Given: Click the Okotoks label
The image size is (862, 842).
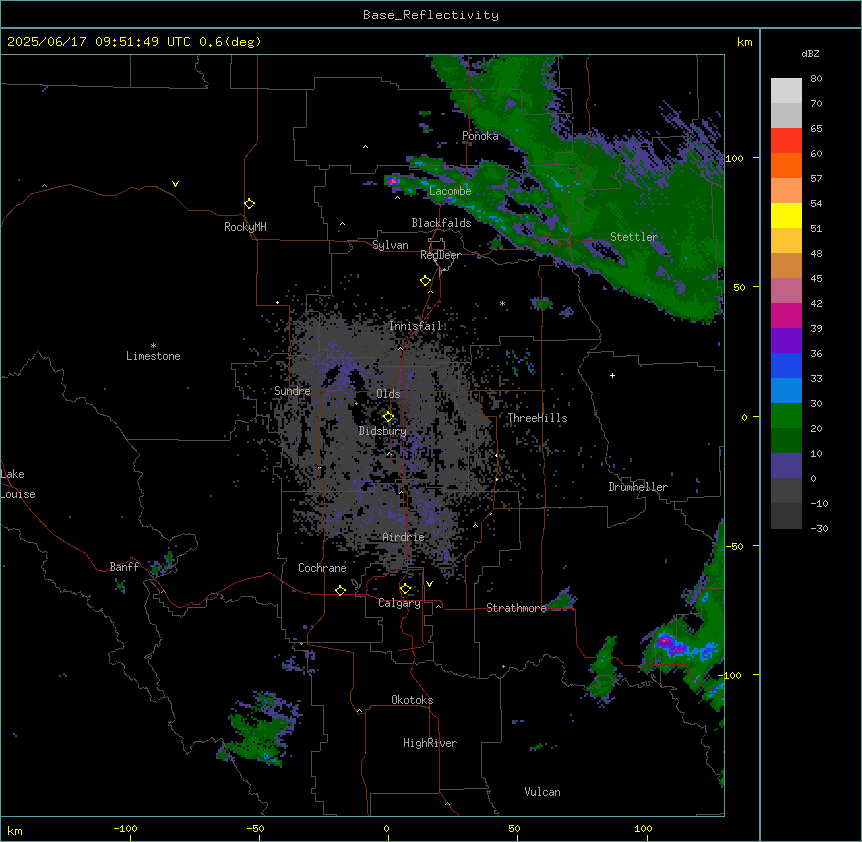Looking at the screenshot, I should click(412, 700).
